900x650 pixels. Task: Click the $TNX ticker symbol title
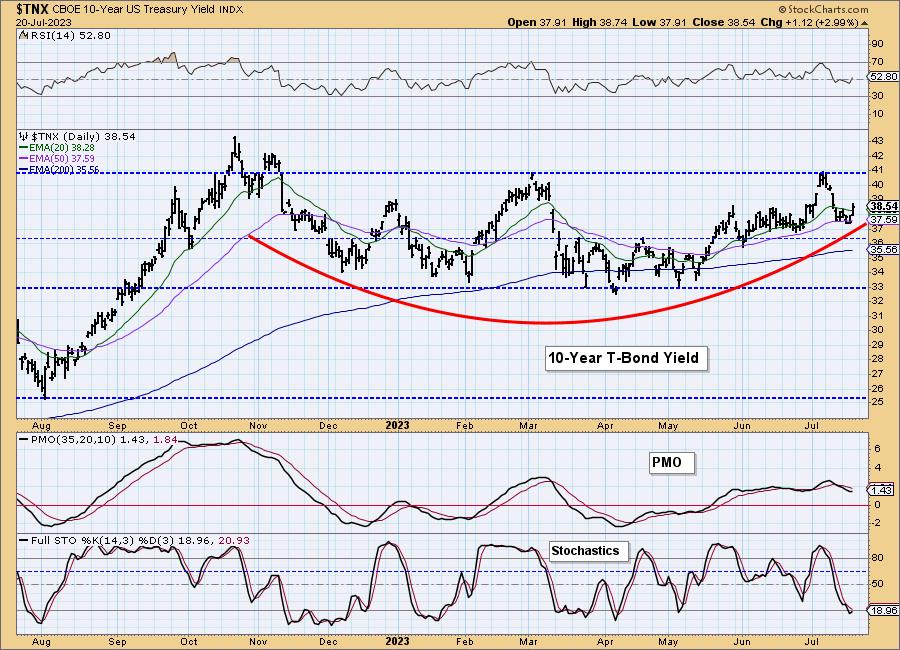pos(33,9)
